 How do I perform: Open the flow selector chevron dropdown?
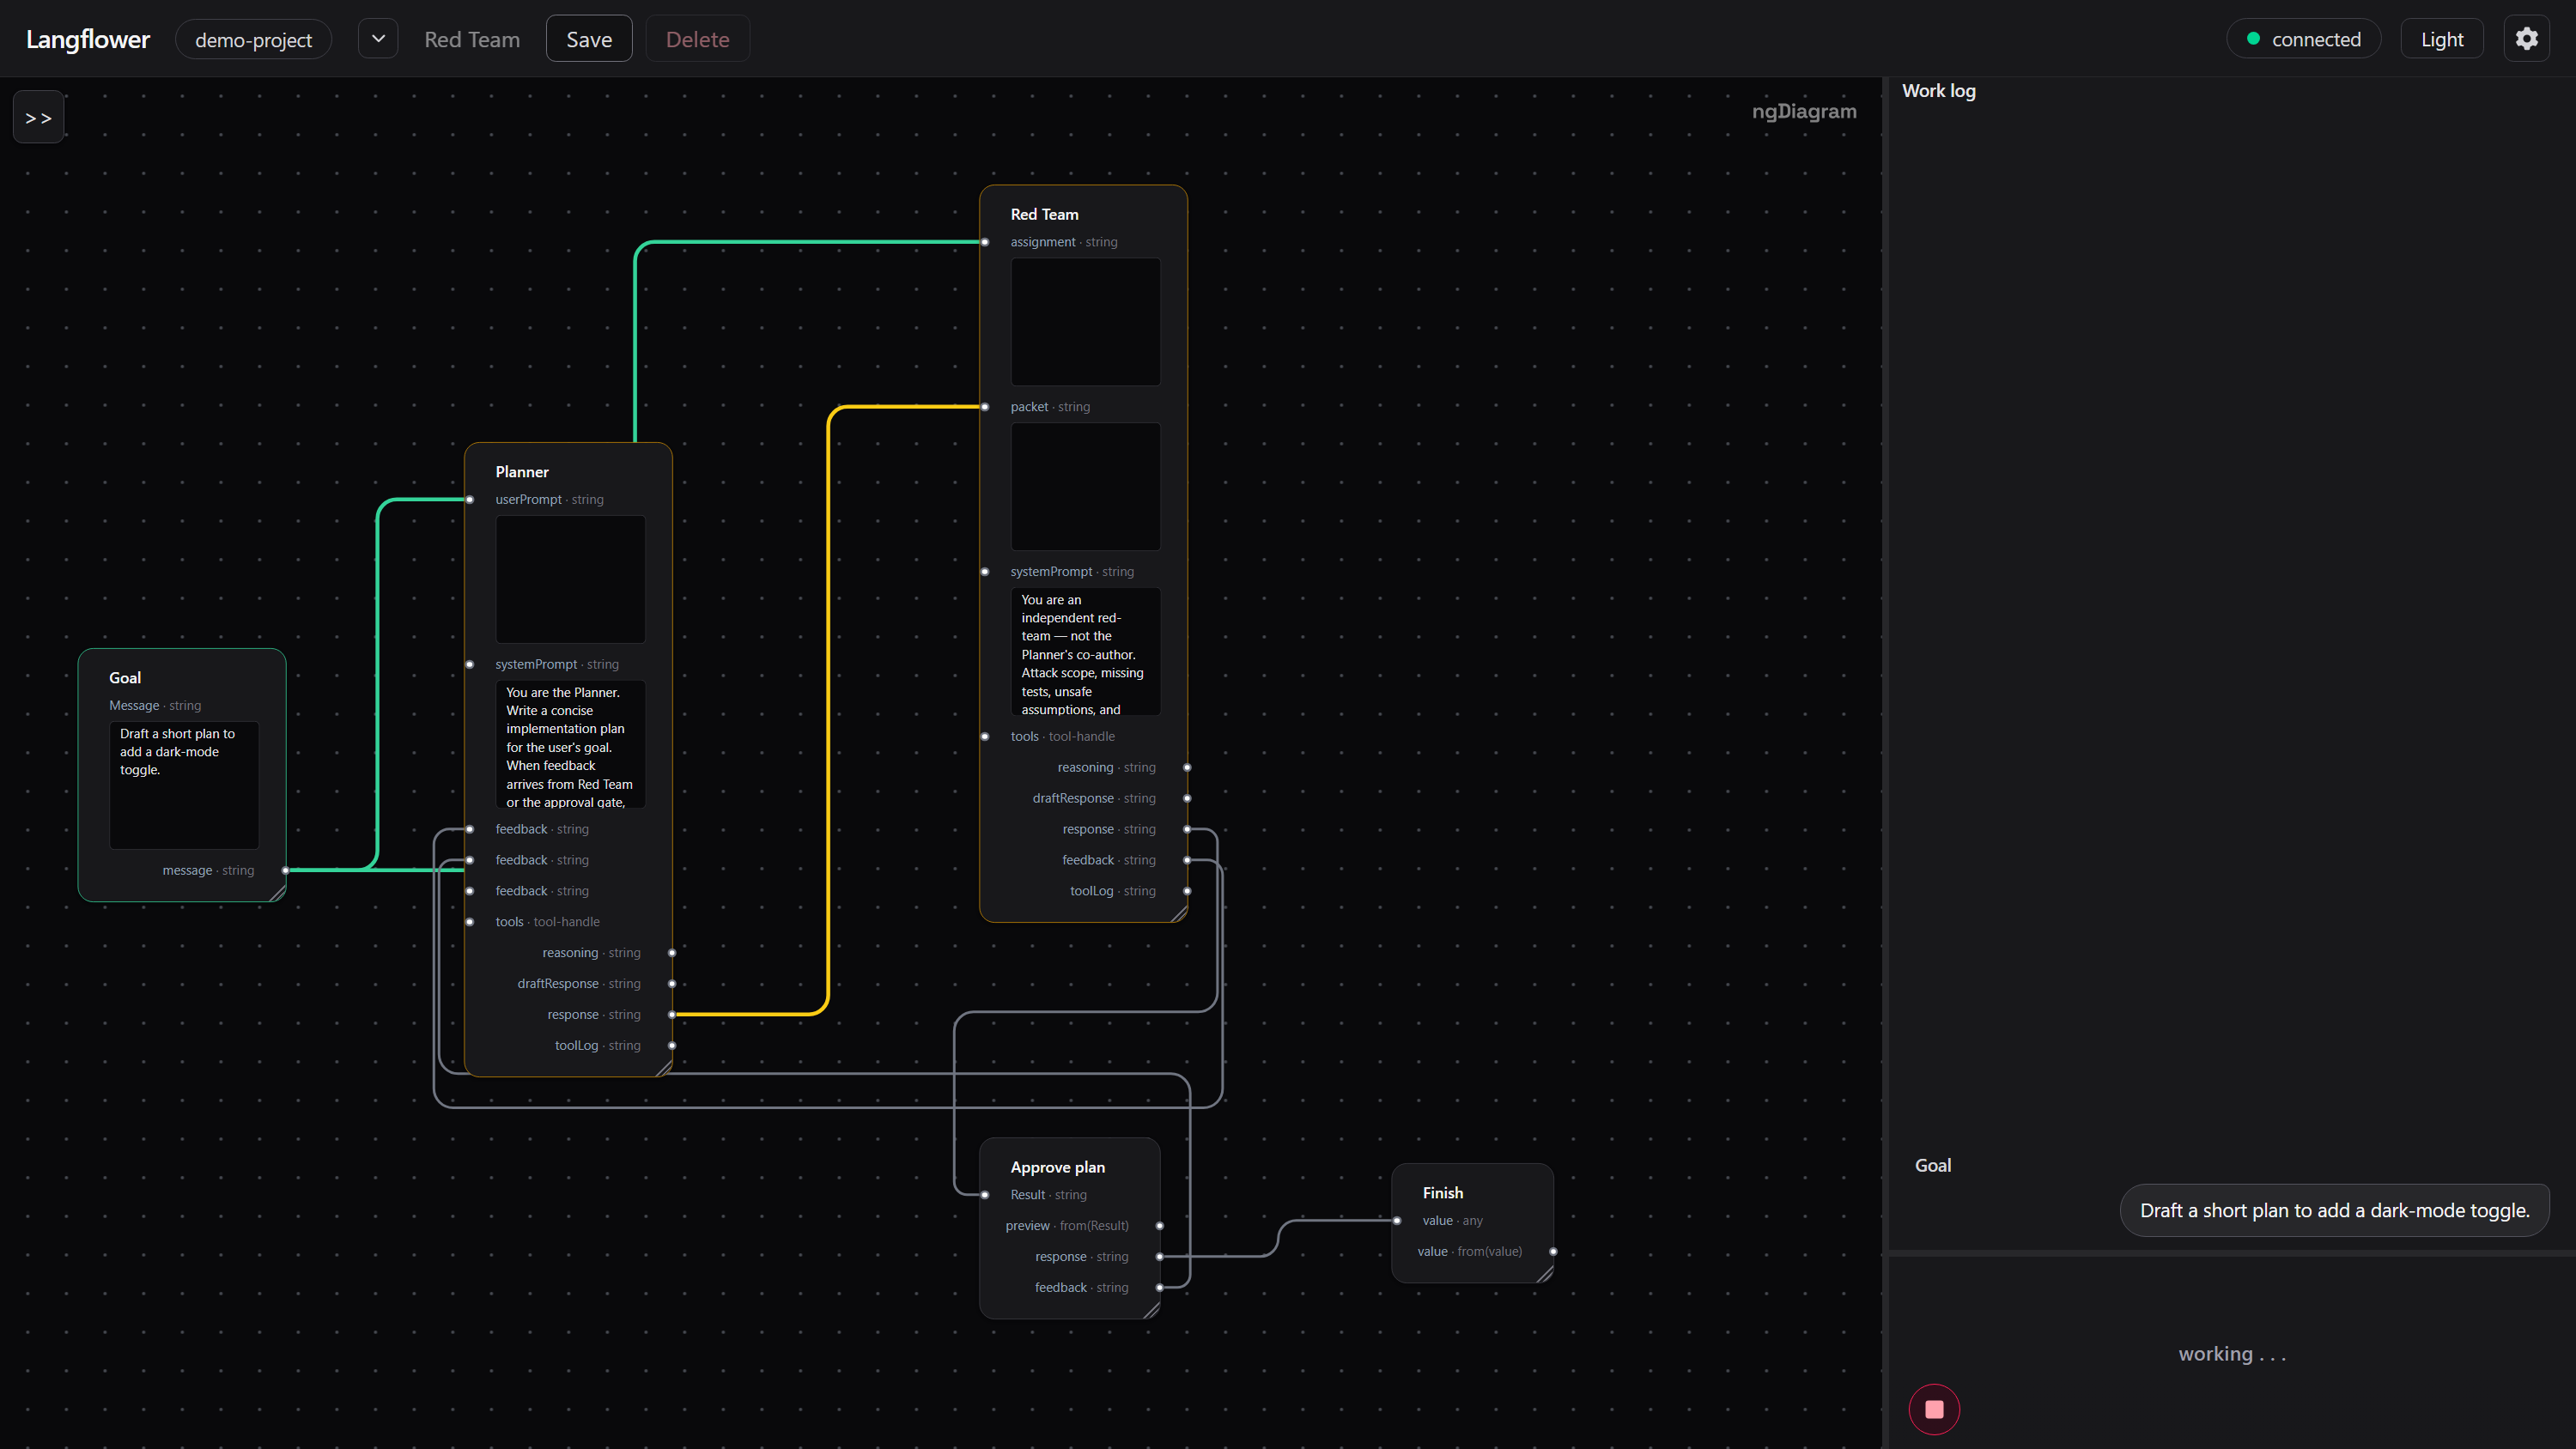pyautogui.click(x=378, y=39)
